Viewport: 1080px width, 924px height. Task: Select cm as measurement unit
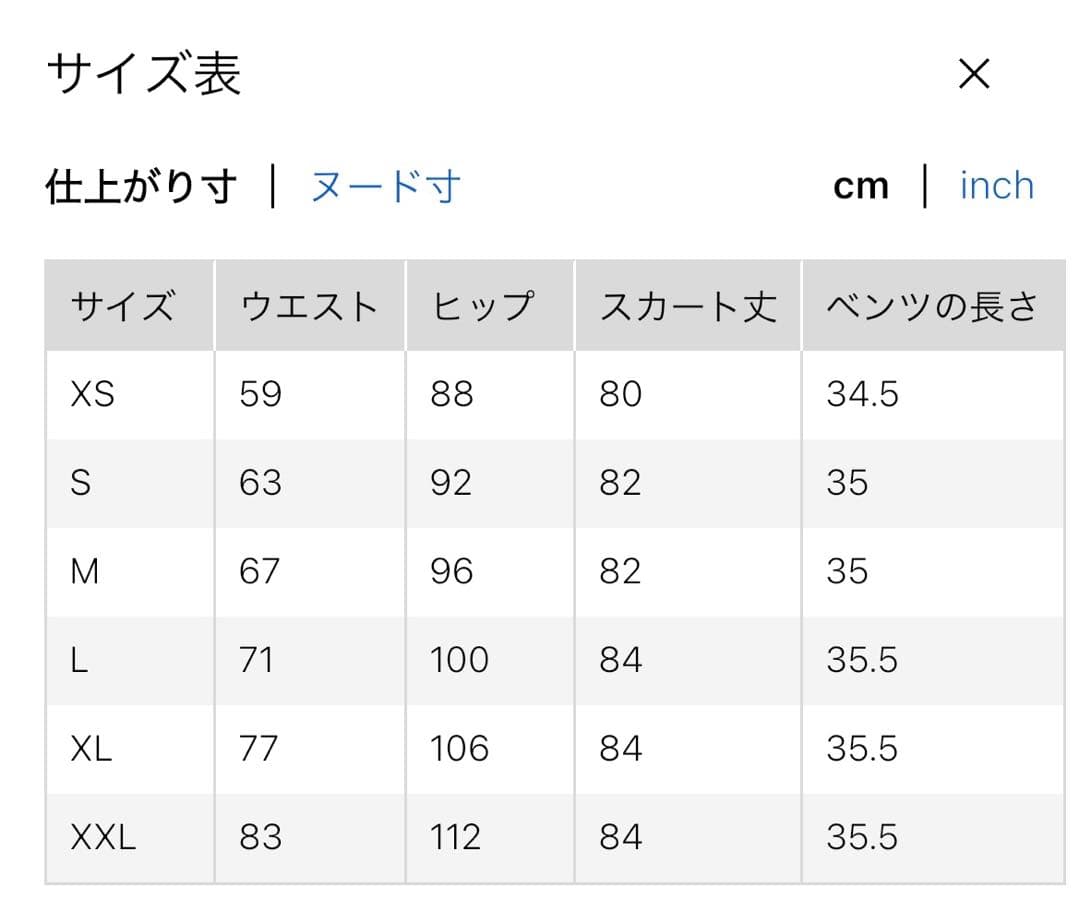point(861,187)
